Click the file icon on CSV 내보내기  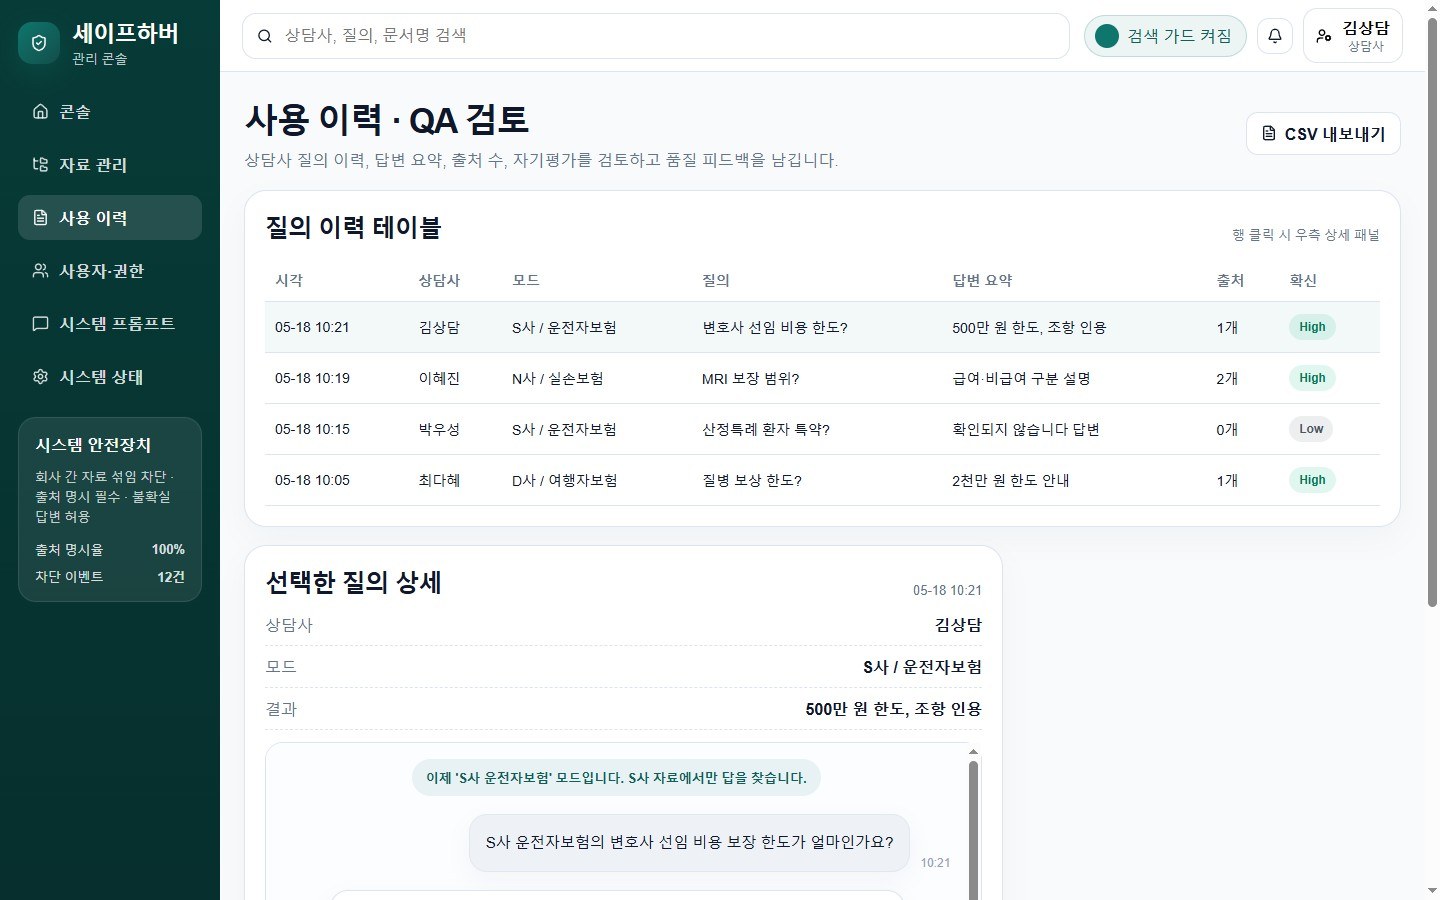coord(1269,133)
